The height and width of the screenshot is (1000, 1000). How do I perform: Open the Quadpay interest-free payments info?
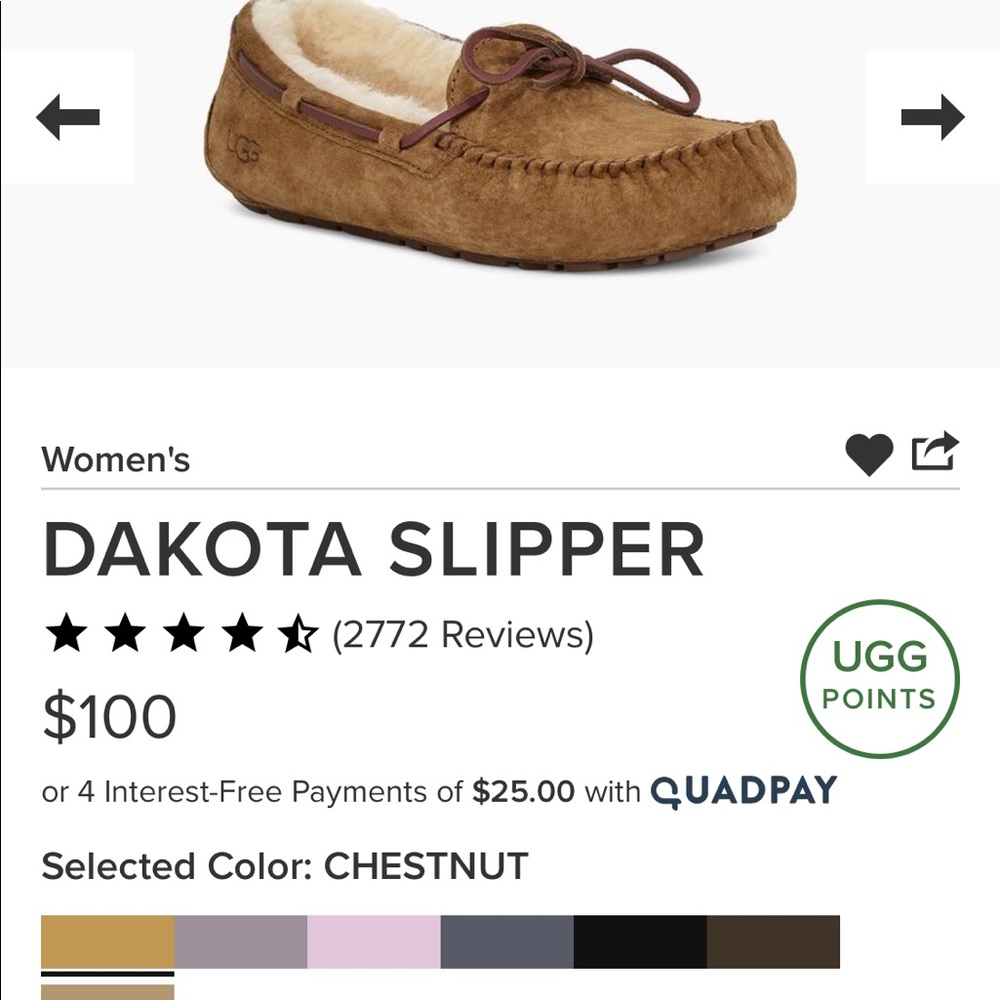click(742, 790)
